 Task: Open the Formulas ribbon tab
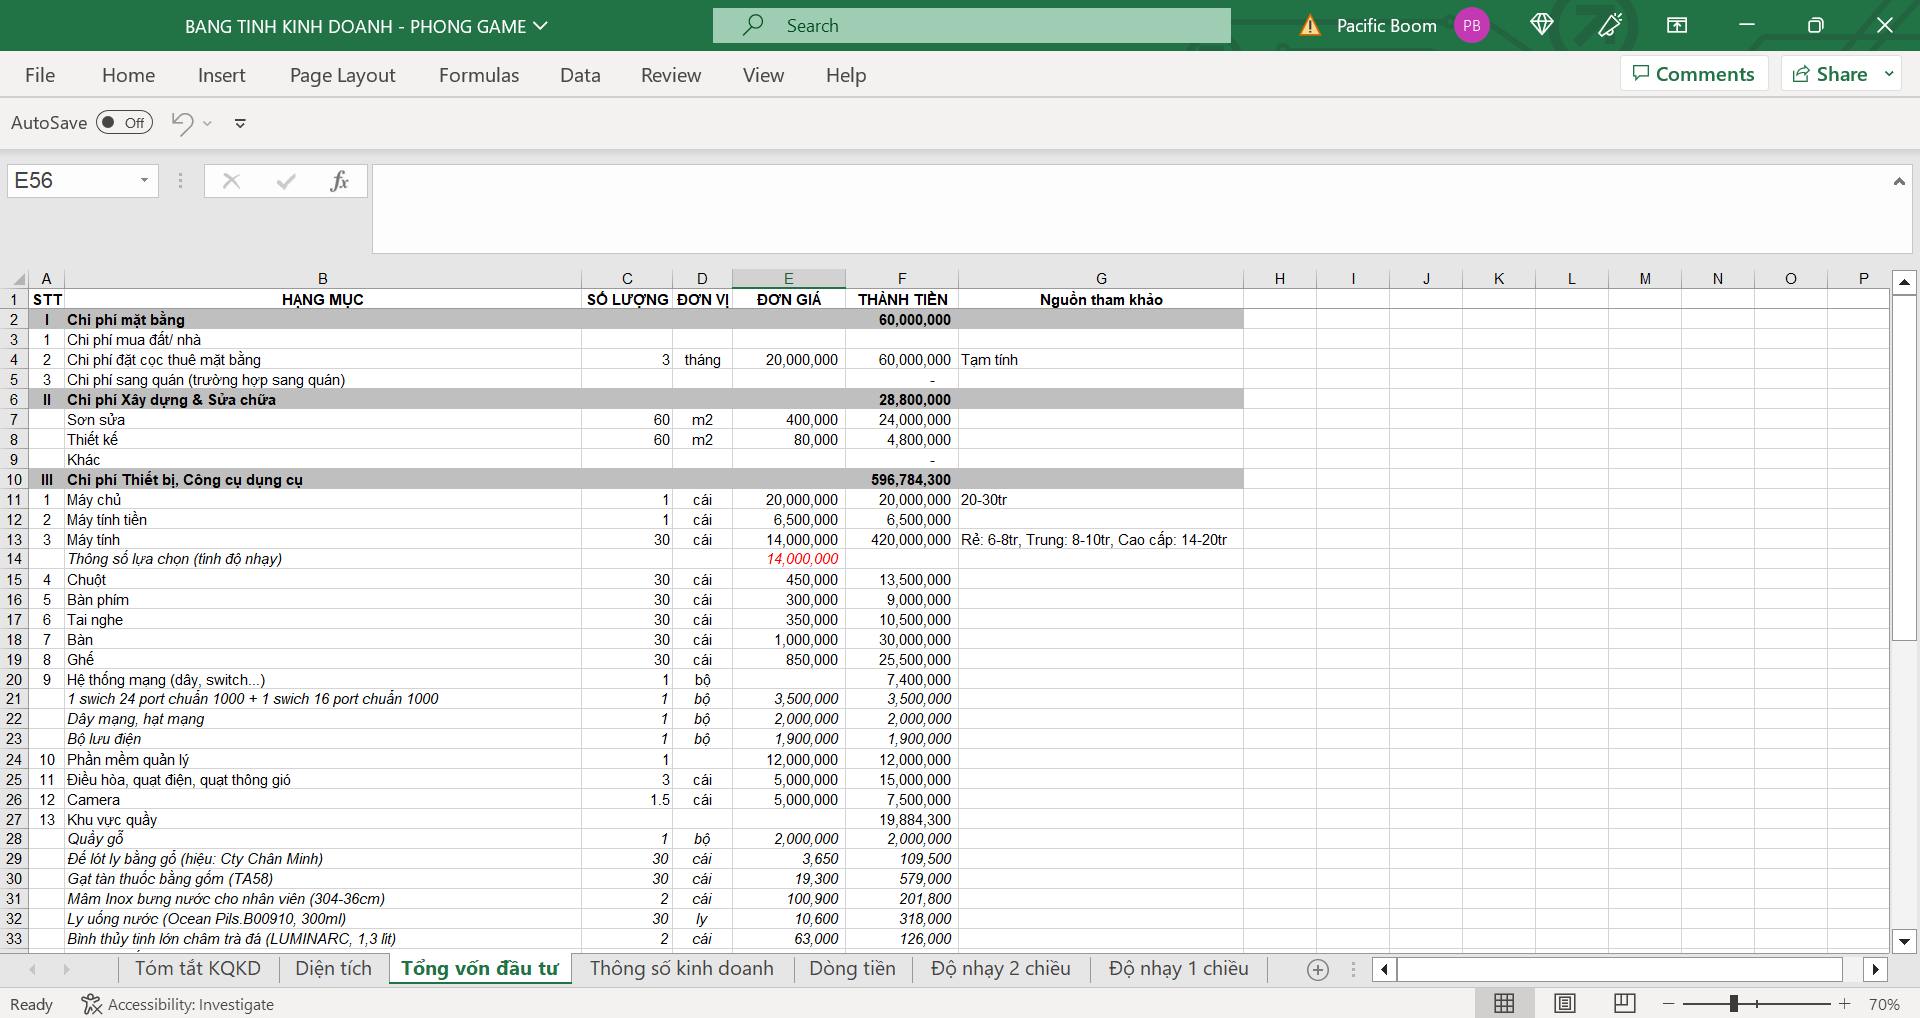479,75
